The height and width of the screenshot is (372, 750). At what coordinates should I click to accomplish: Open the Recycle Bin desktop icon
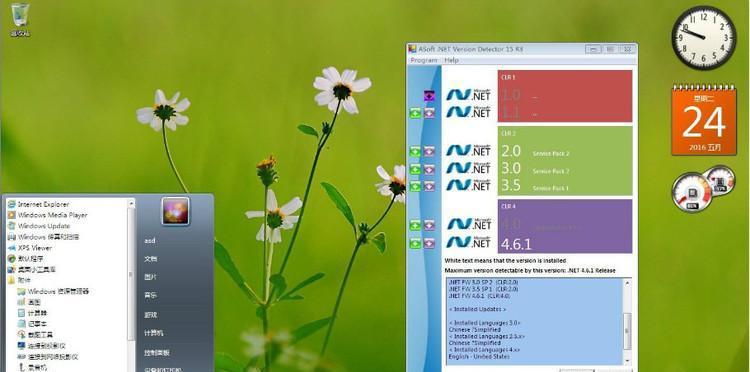(20, 19)
